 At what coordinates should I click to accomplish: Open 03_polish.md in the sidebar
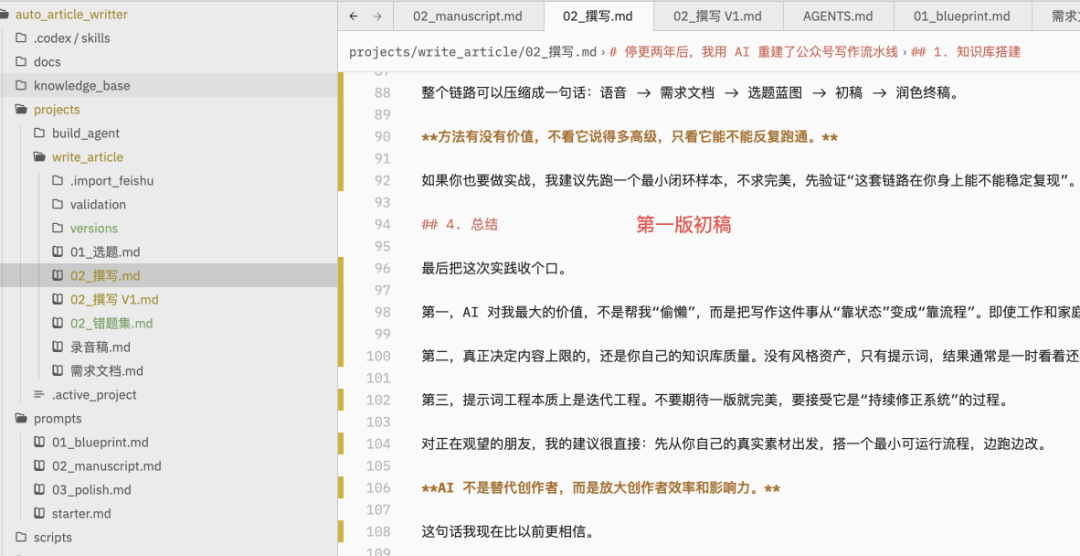tap(92, 490)
